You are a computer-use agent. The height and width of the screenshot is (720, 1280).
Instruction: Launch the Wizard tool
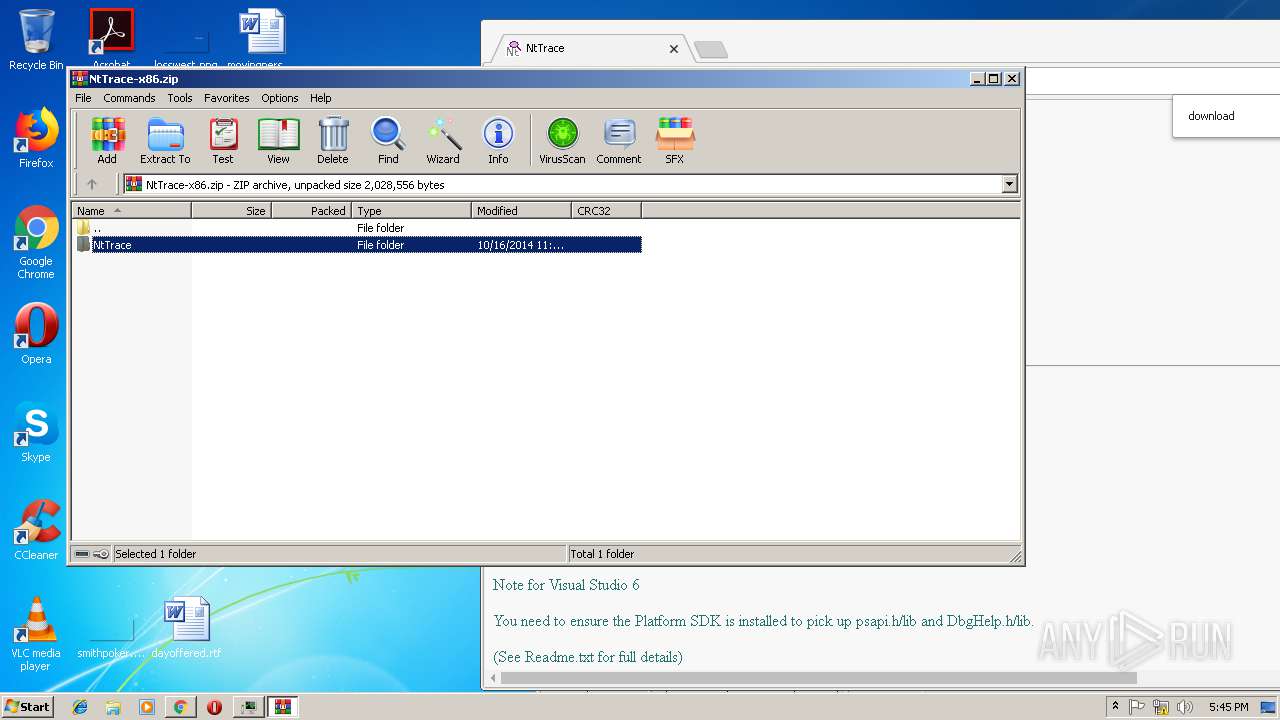click(x=443, y=140)
